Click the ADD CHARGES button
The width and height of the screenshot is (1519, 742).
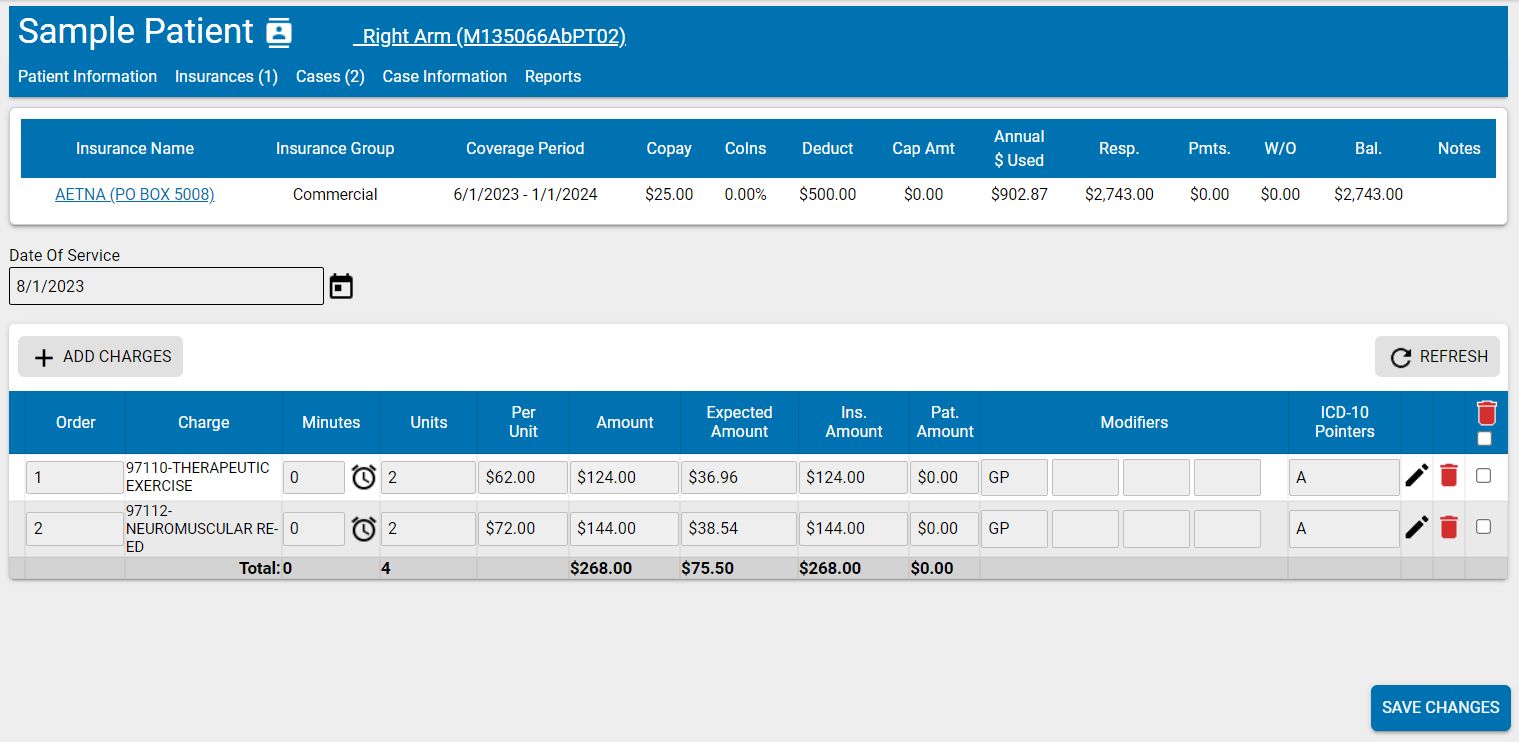coord(101,357)
